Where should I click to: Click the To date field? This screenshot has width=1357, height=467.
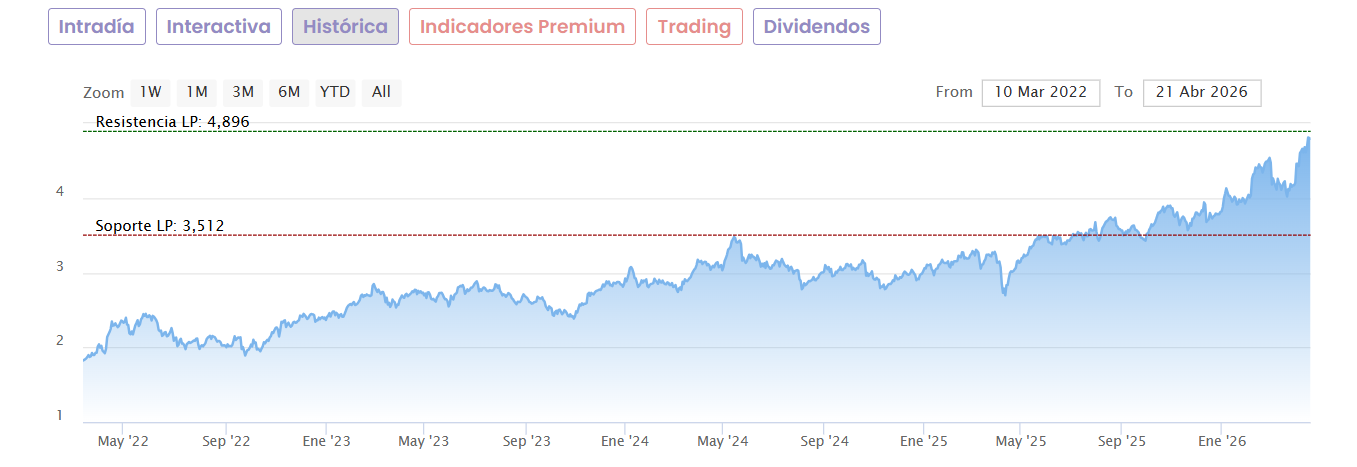[x=1201, y=93]
